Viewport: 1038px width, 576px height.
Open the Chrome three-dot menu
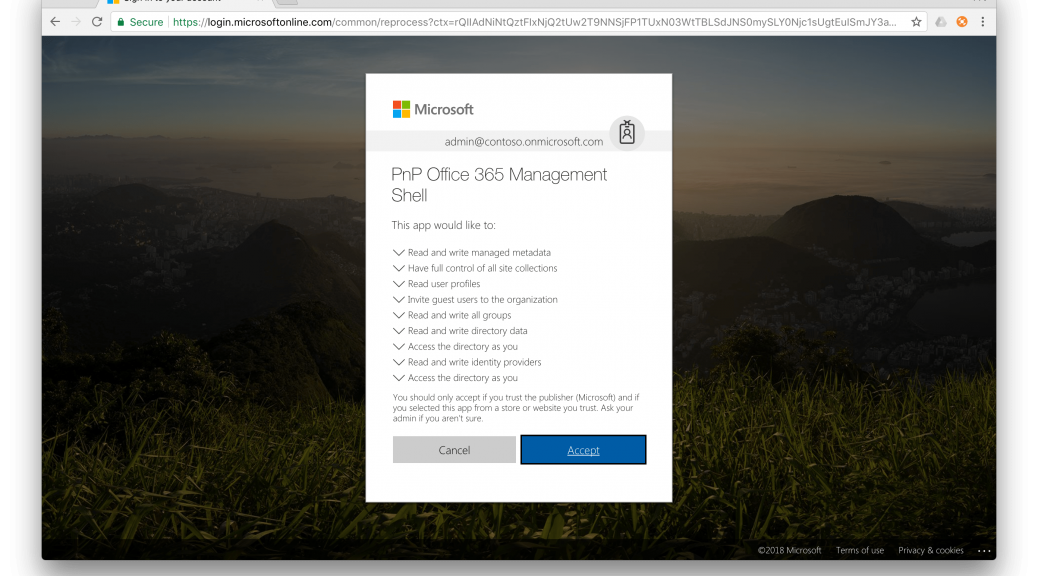tap(983, 22)
